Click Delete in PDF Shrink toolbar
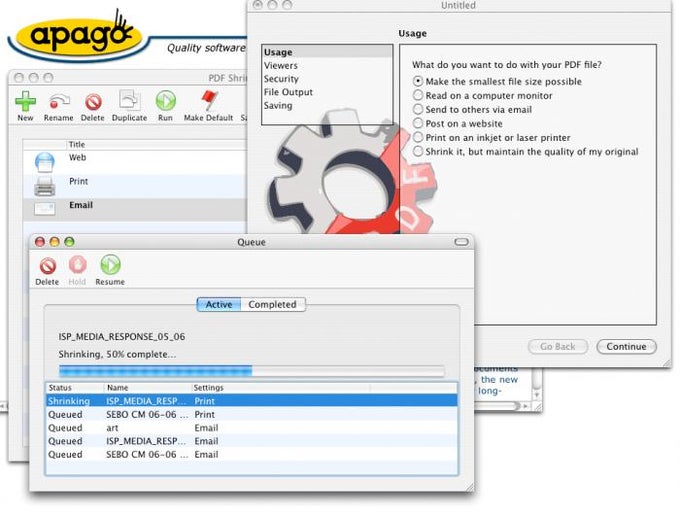The image size is (680, 513). pyautogui.click(x=93, y=102)
